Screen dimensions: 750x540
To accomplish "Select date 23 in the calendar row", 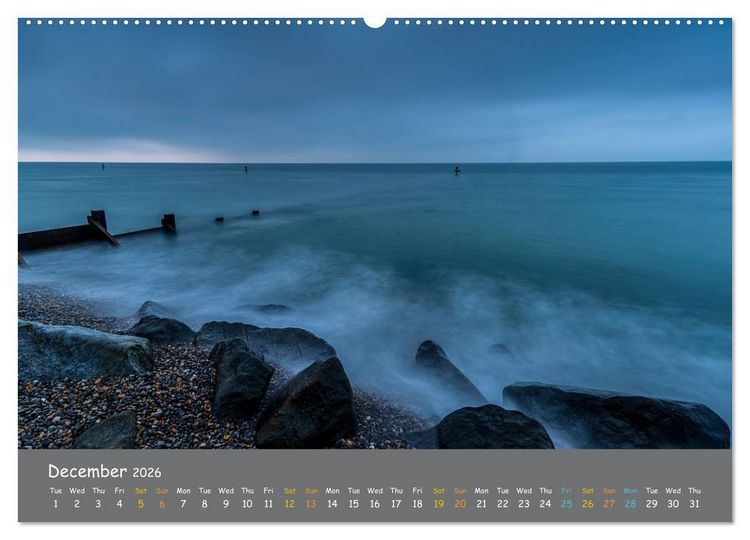I will tap(524, 504).
